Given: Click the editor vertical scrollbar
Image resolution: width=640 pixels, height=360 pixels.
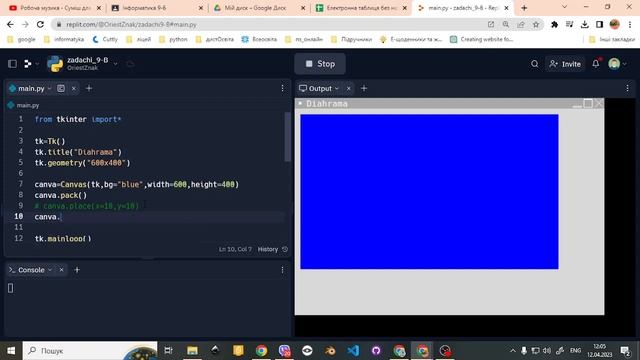Looking at the screenshot, I should 288,137.
